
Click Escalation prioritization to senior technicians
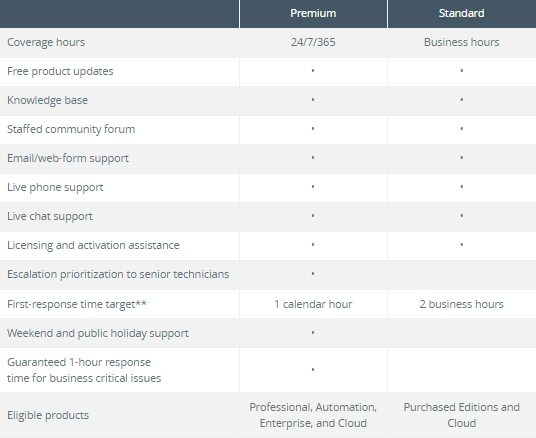point(118,275)
